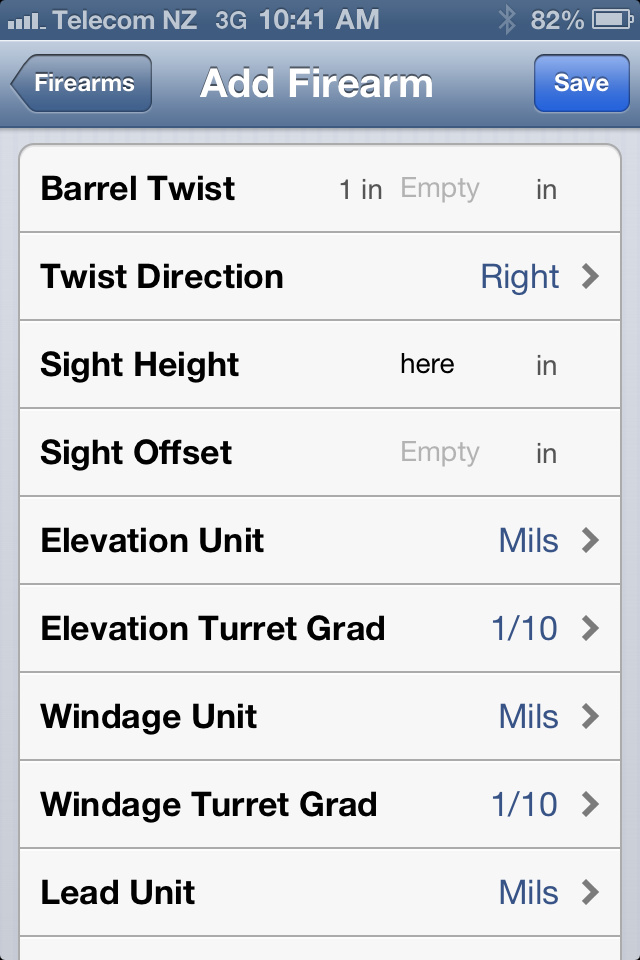Screen dimensions: 640x960
Task: Change the Lead Unit Mils value
Action: point(529,892)
